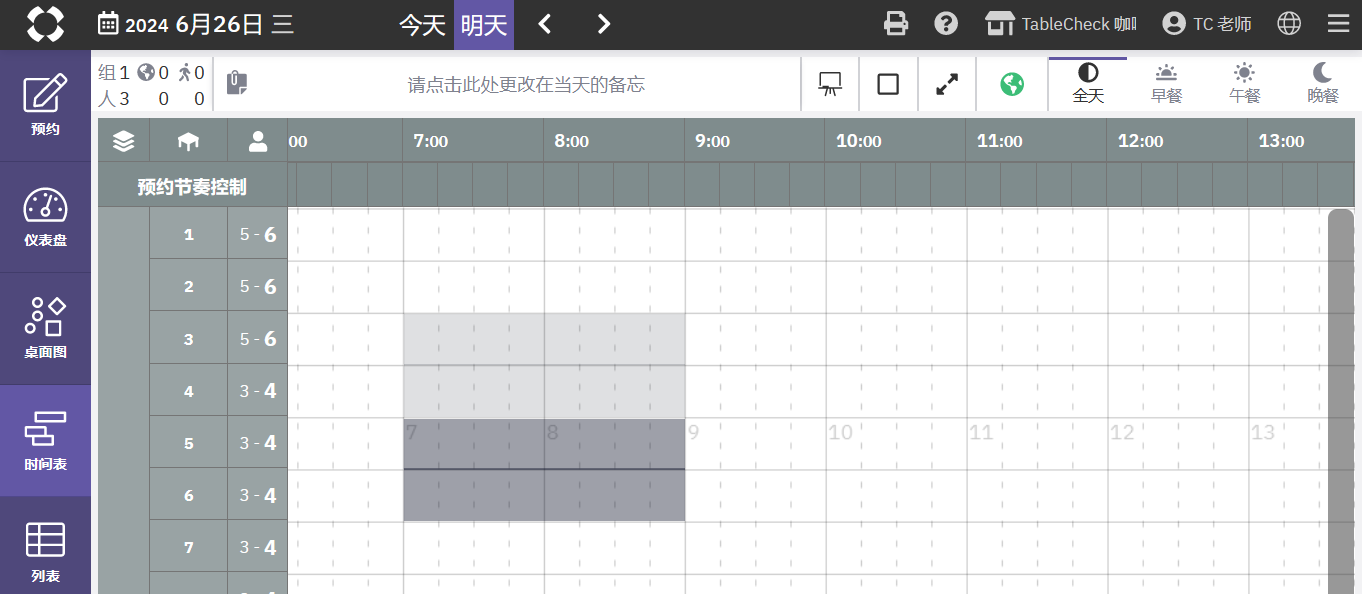This screenshot has height=594, width=1362.
Task: Click the TableCheck logo icon
Action: point(45,24)
